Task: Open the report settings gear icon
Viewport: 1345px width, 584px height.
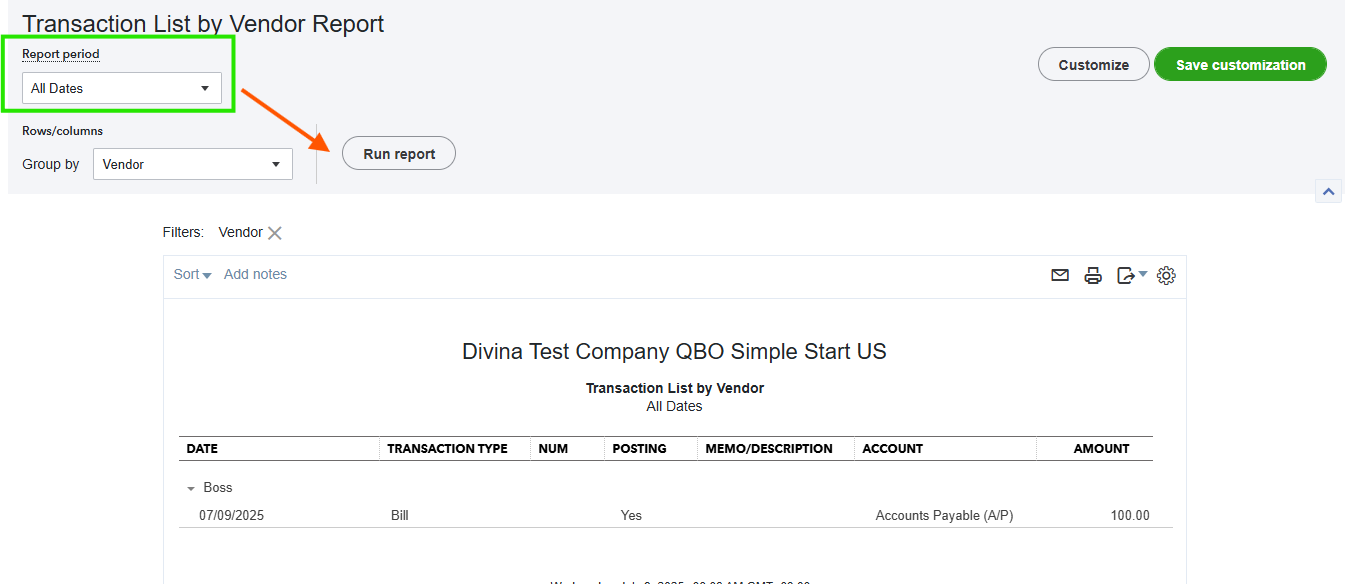Action: [x=1166, y=275]
